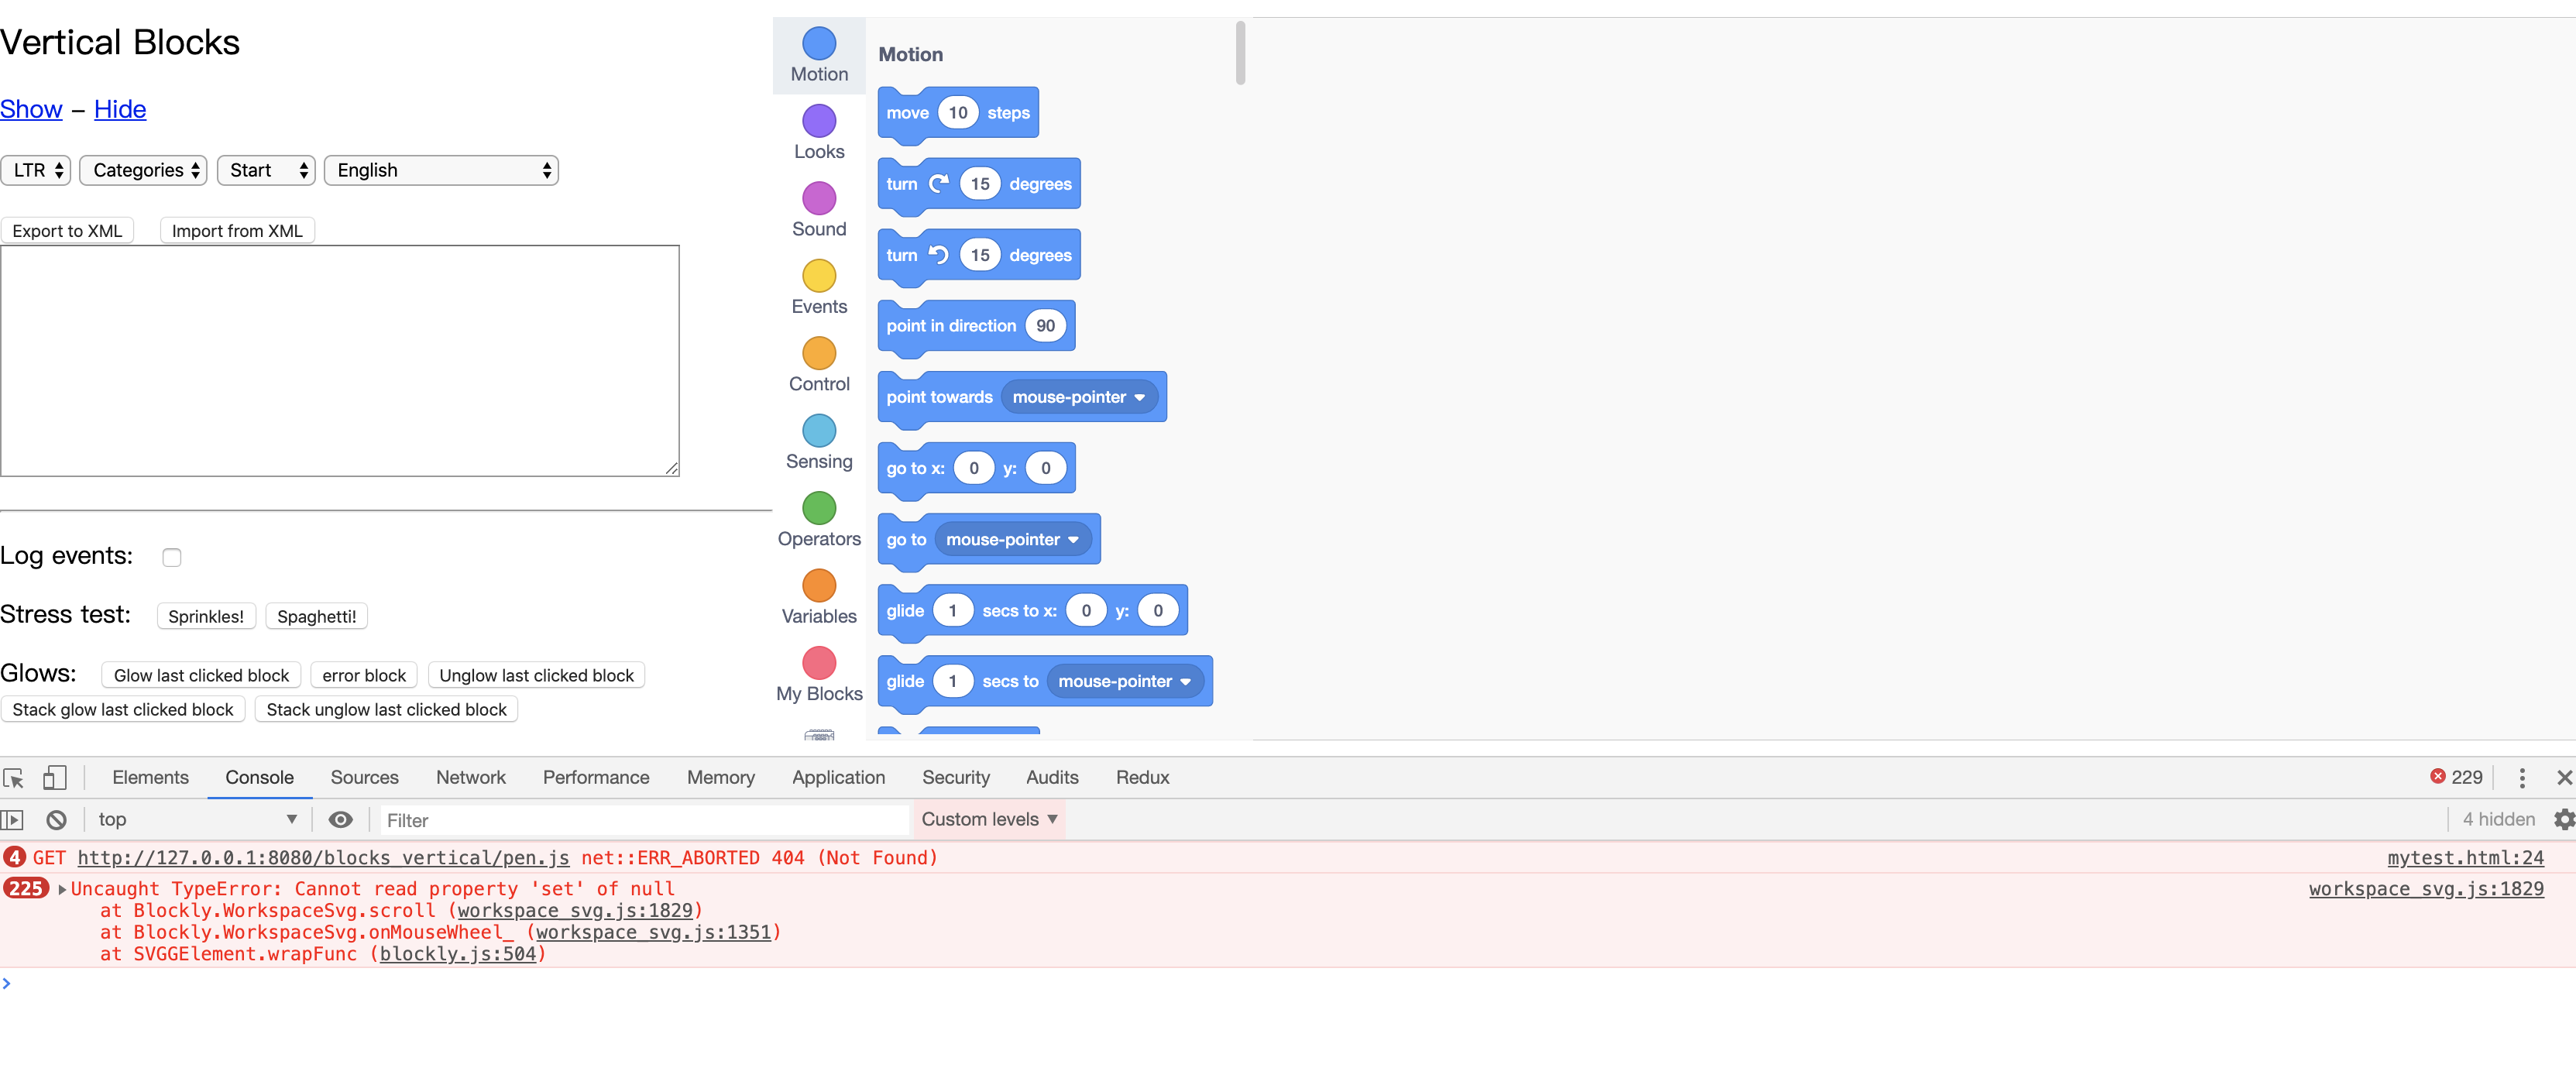Click the console Filter input field
Viewport: 2576px width, 1092px height.
pos(645,820)
